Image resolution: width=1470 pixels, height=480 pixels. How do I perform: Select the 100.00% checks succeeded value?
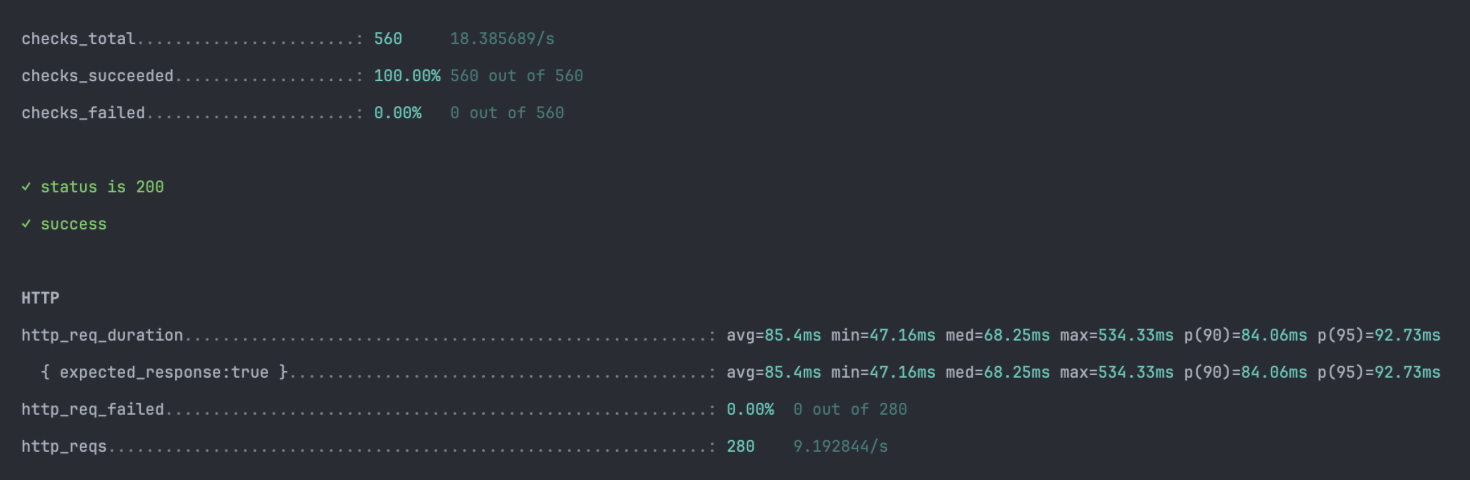click(x=407, y=76)
